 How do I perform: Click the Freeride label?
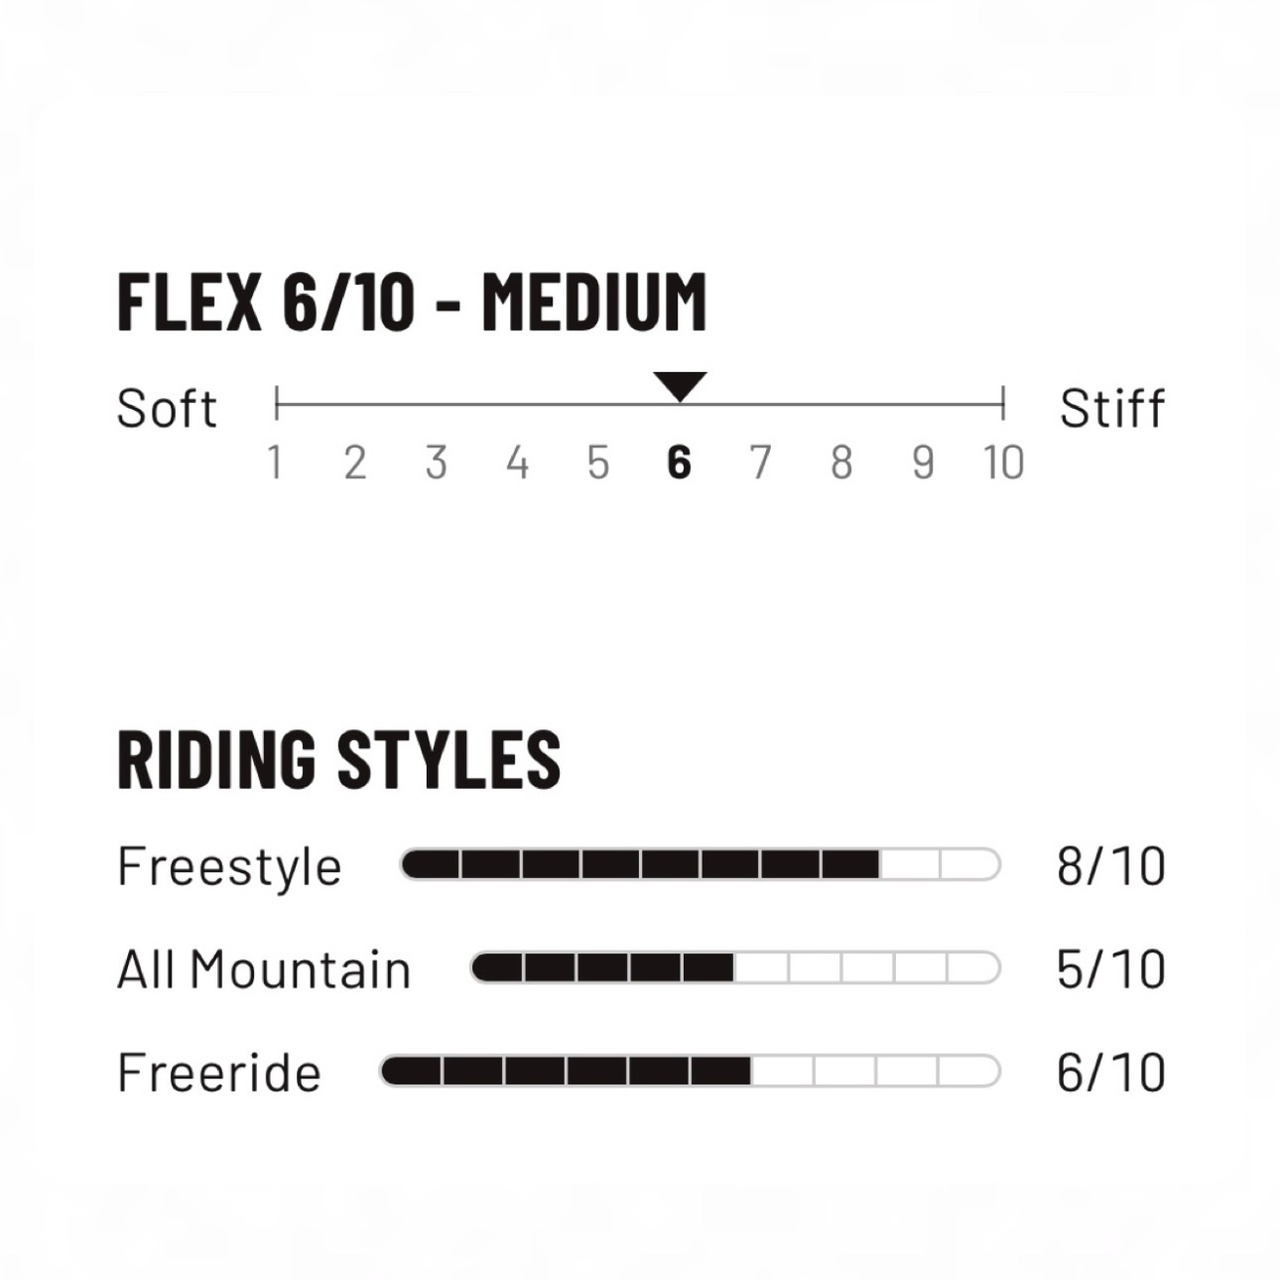point(219,1072)
